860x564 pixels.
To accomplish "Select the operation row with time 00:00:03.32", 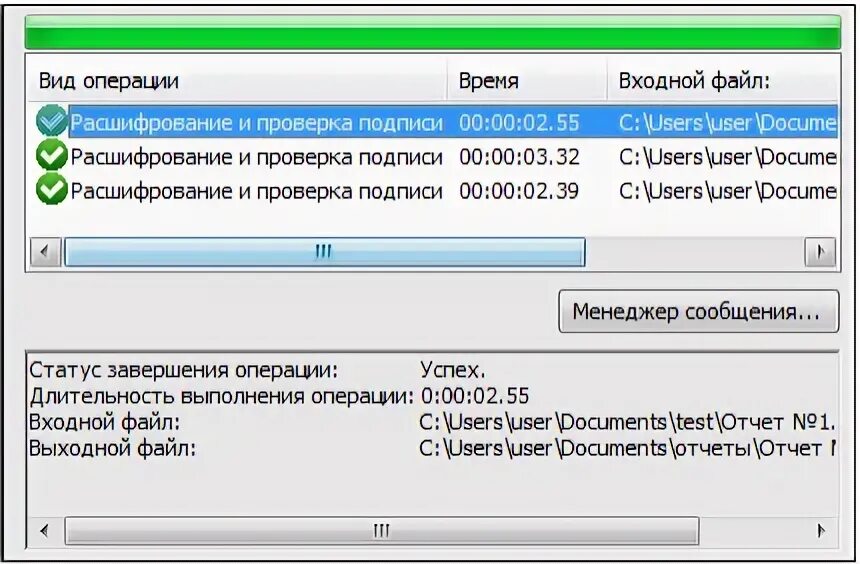I will click(433, 156).
